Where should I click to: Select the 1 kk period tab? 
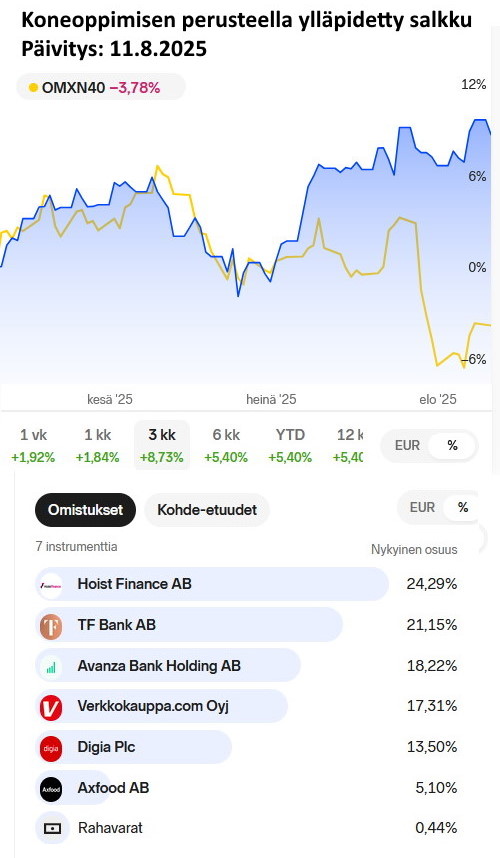tap(97, 445)
